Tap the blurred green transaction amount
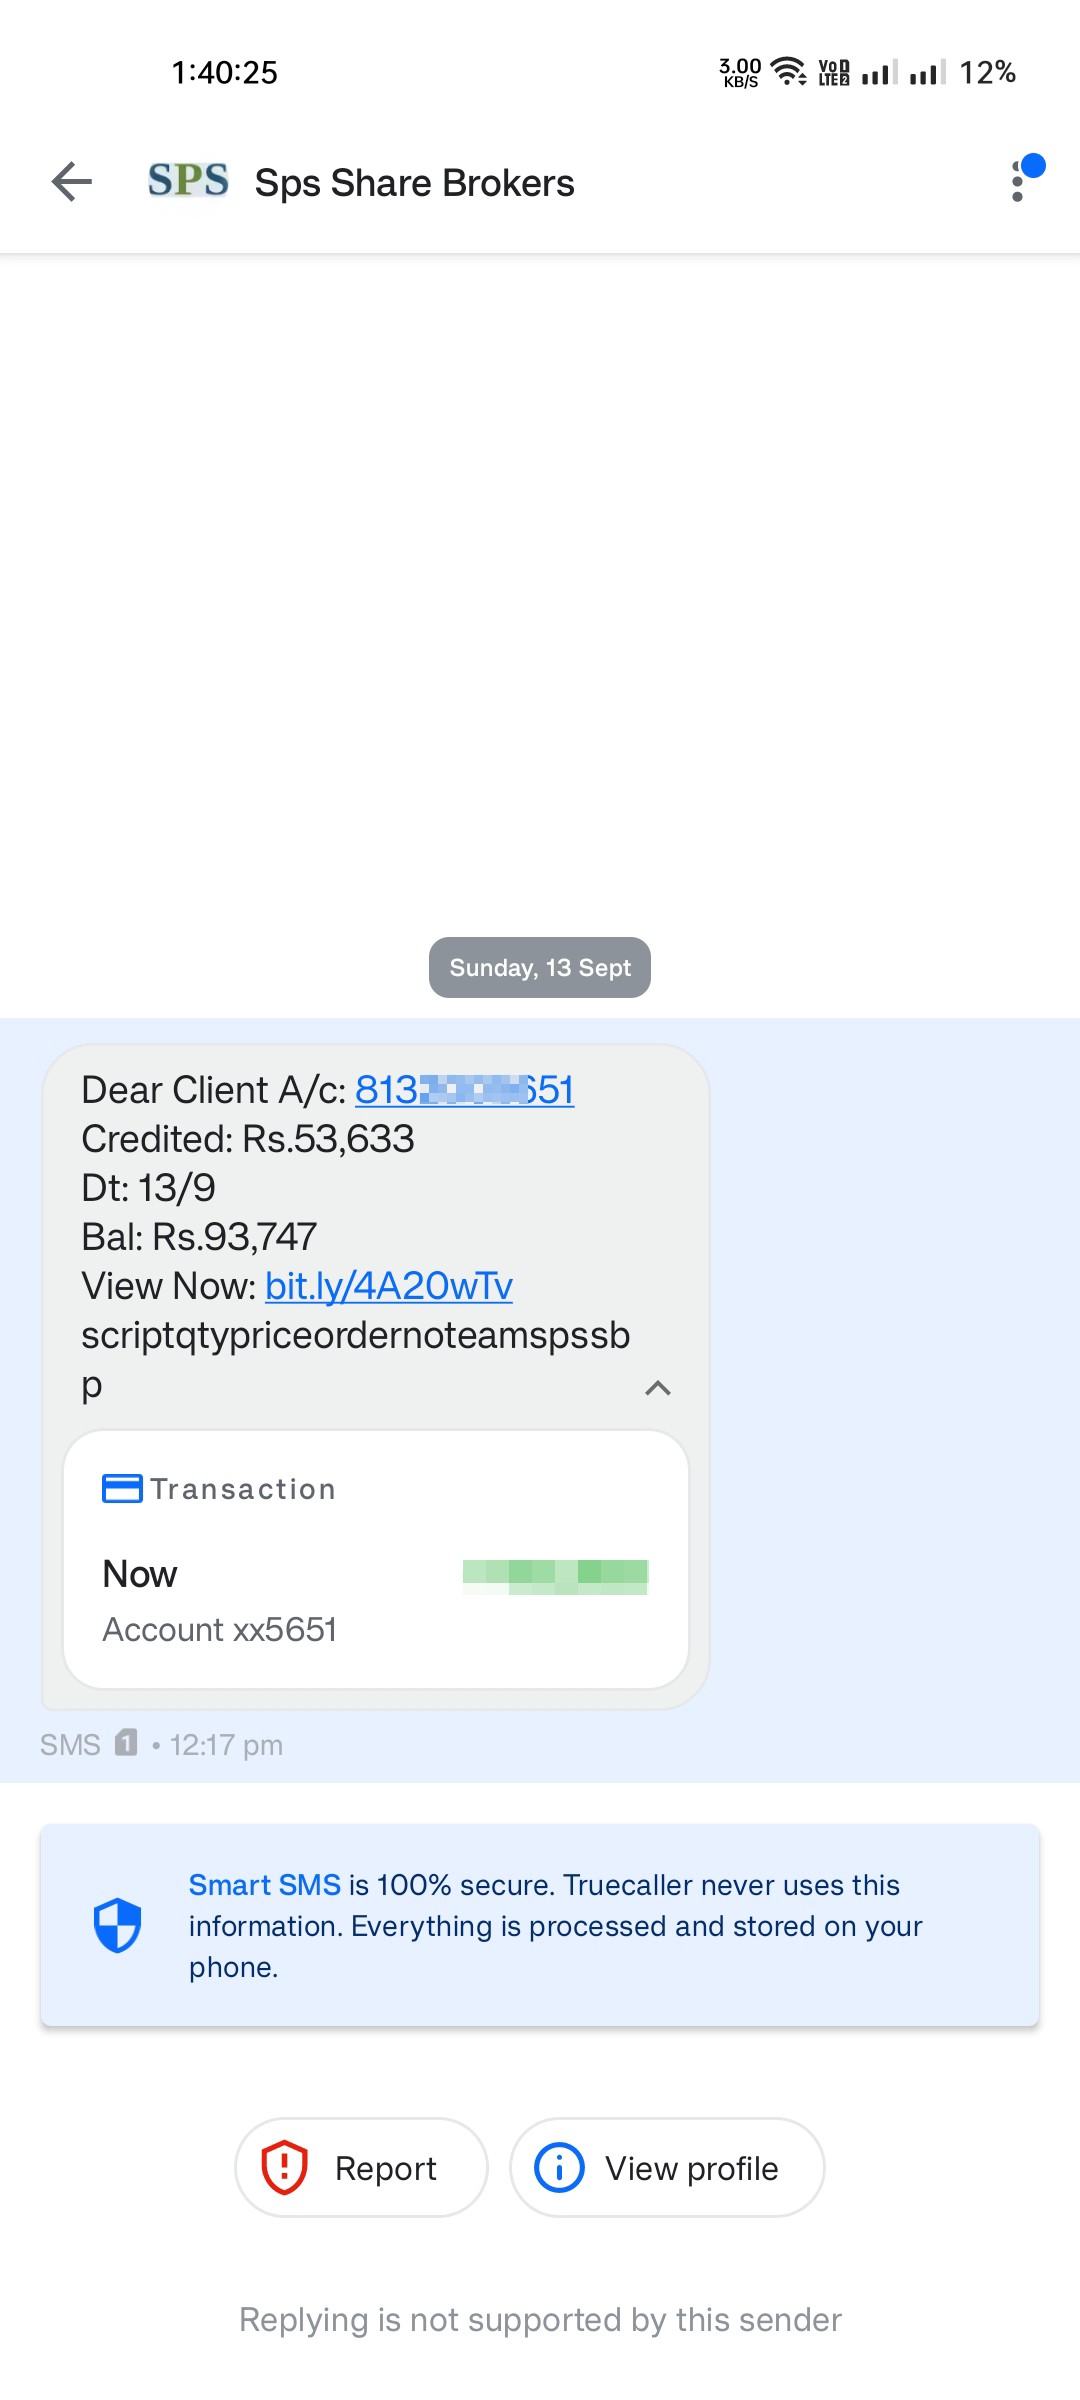 click(x=555, y=1577)
